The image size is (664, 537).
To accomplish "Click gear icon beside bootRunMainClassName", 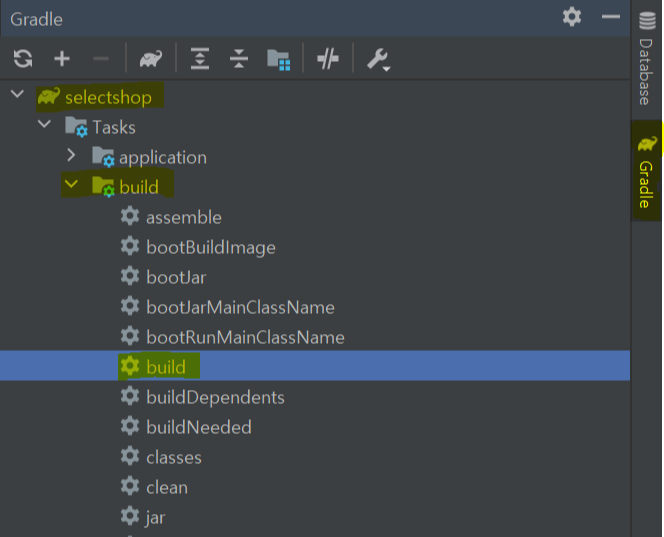I will [x=130, y=336].
